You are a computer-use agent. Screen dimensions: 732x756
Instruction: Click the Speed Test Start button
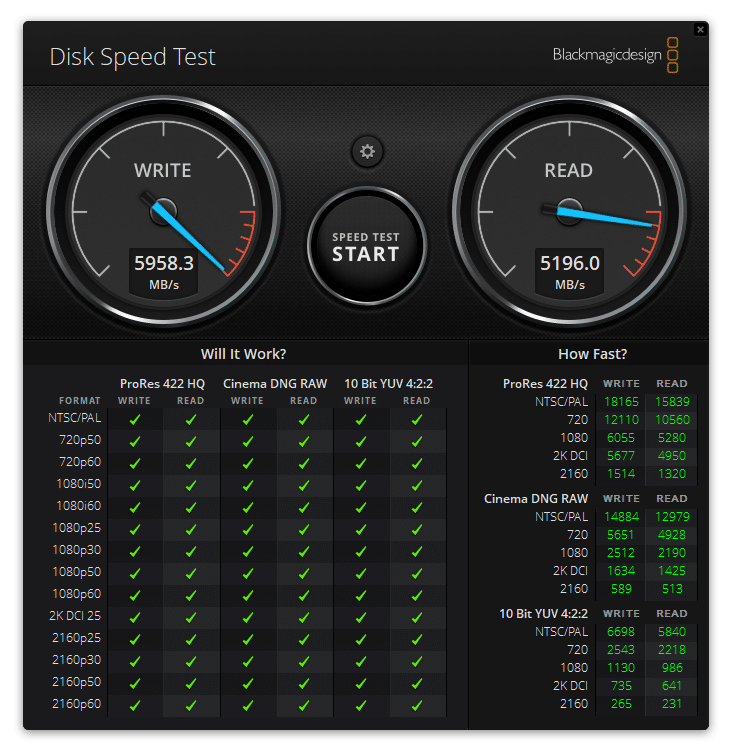pyautogui.click(x=366, y=246)
